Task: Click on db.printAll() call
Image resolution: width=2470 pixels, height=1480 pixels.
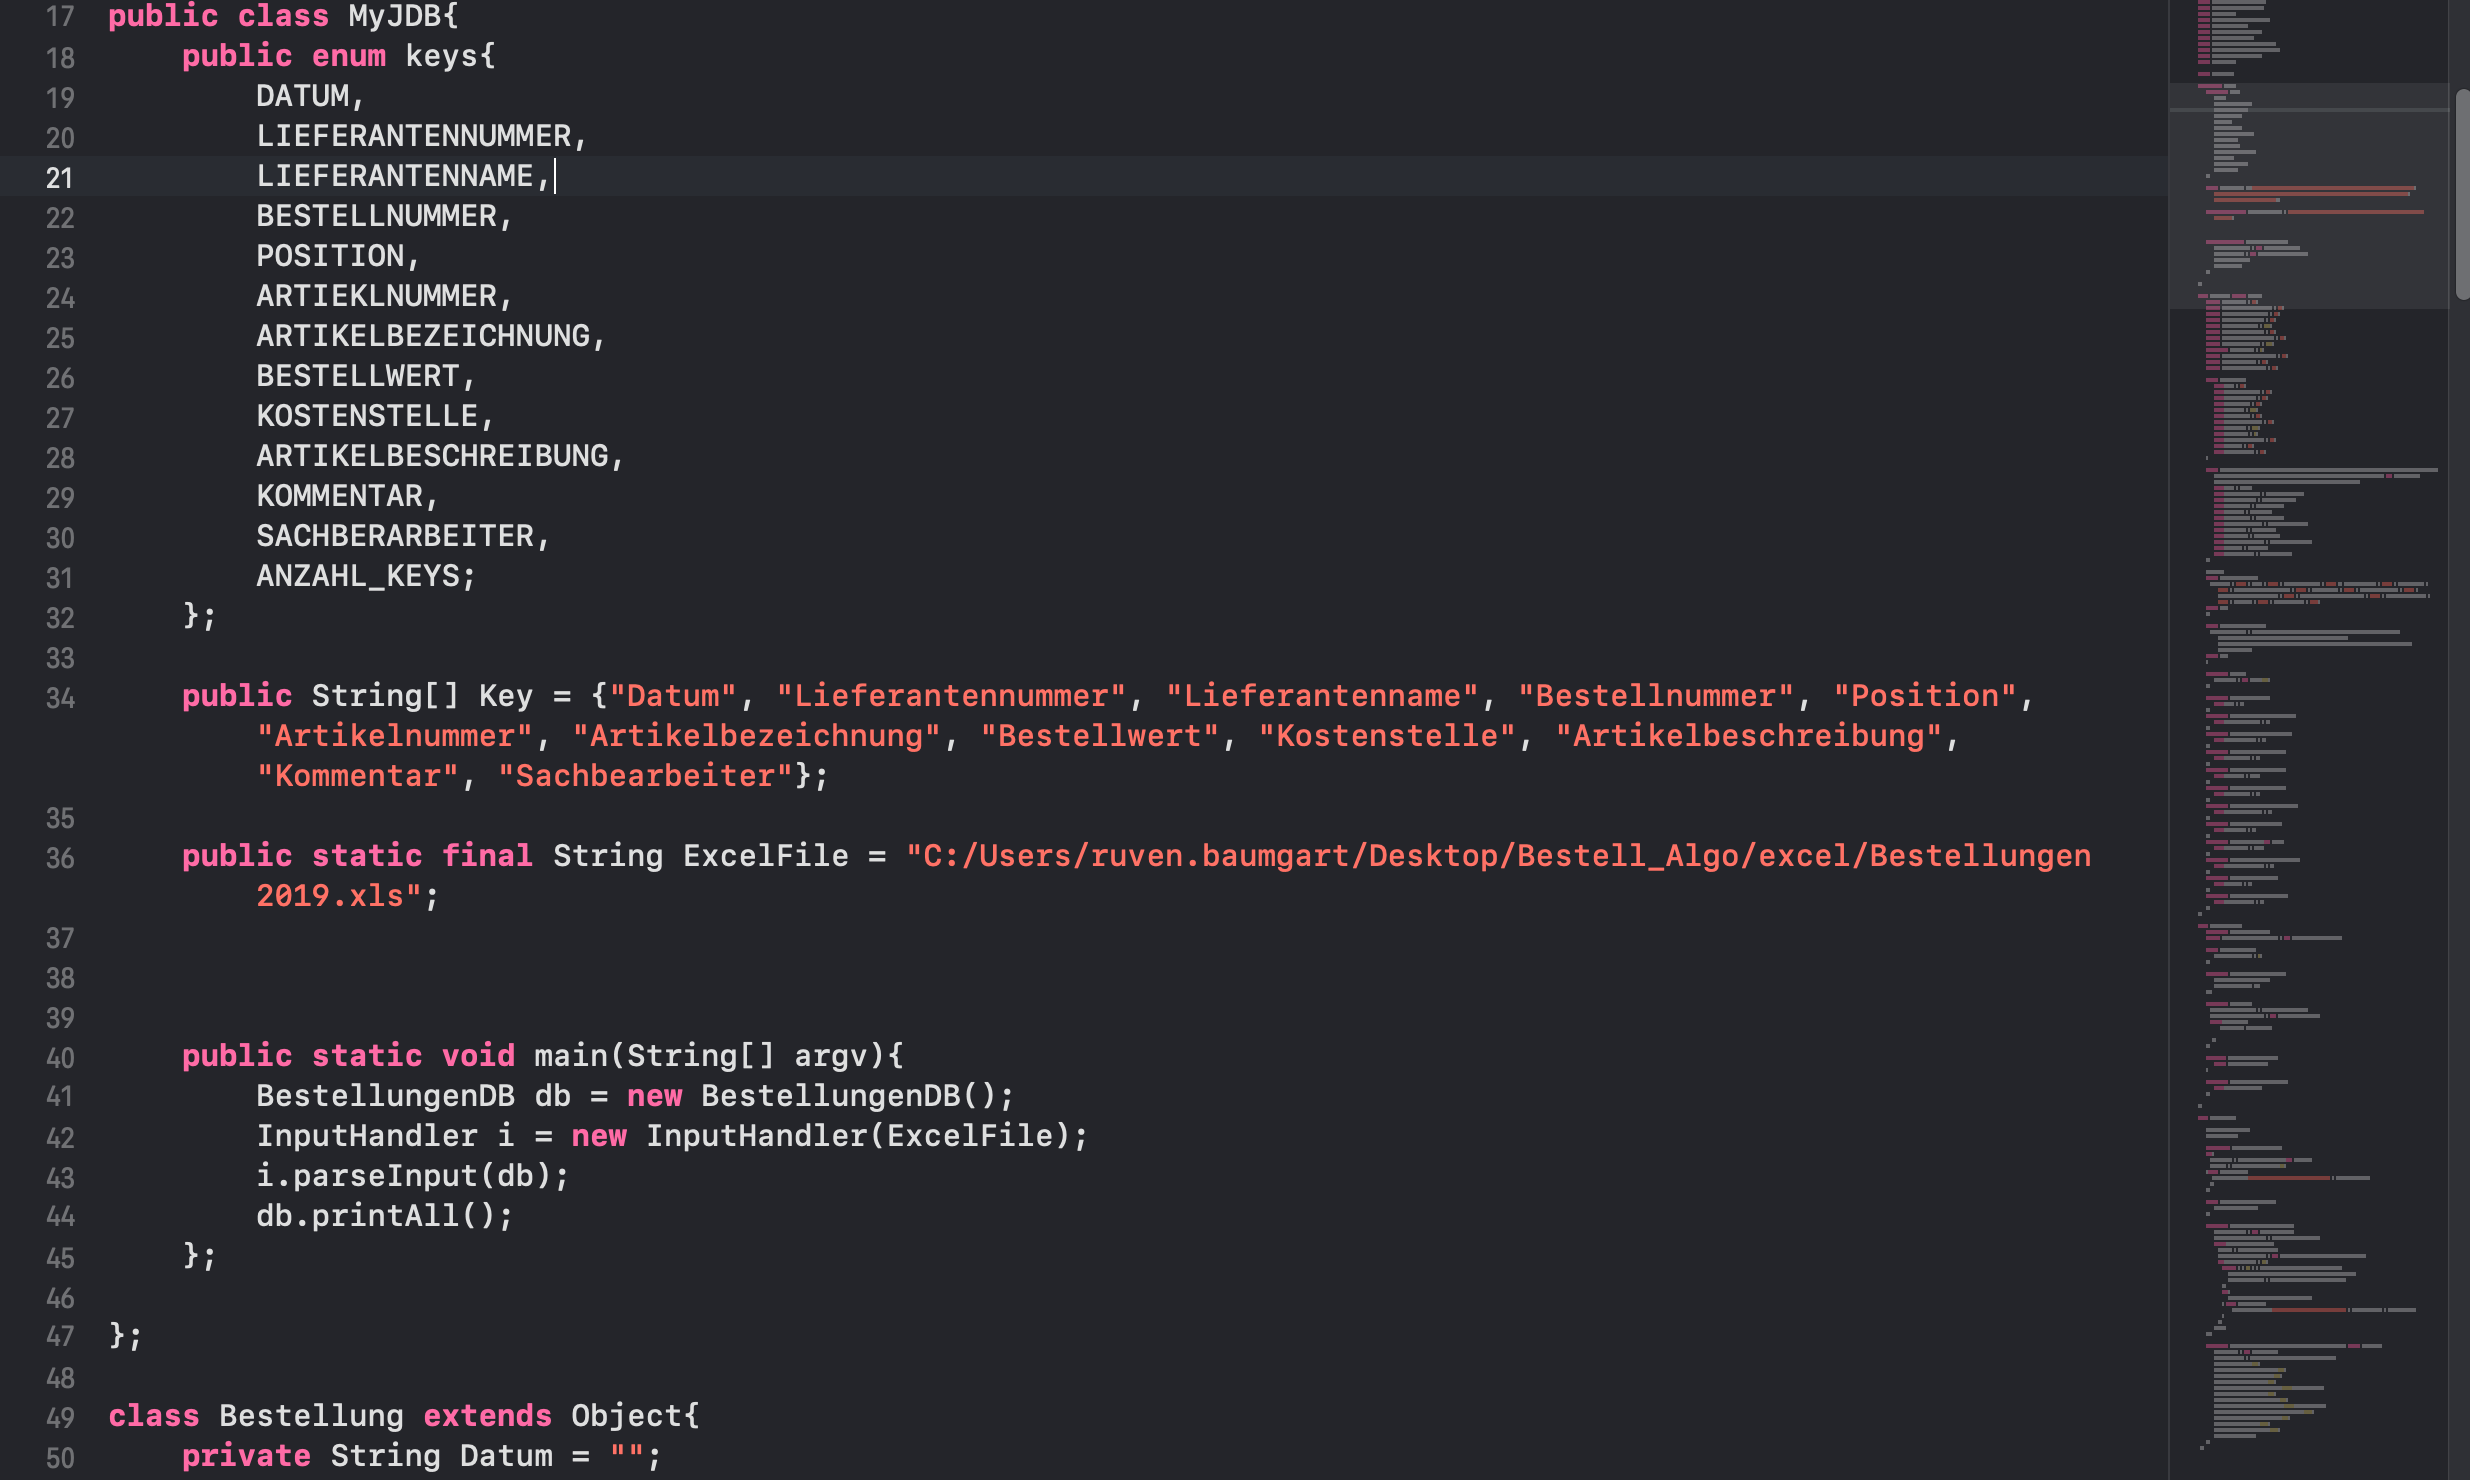Action: 384,1216
